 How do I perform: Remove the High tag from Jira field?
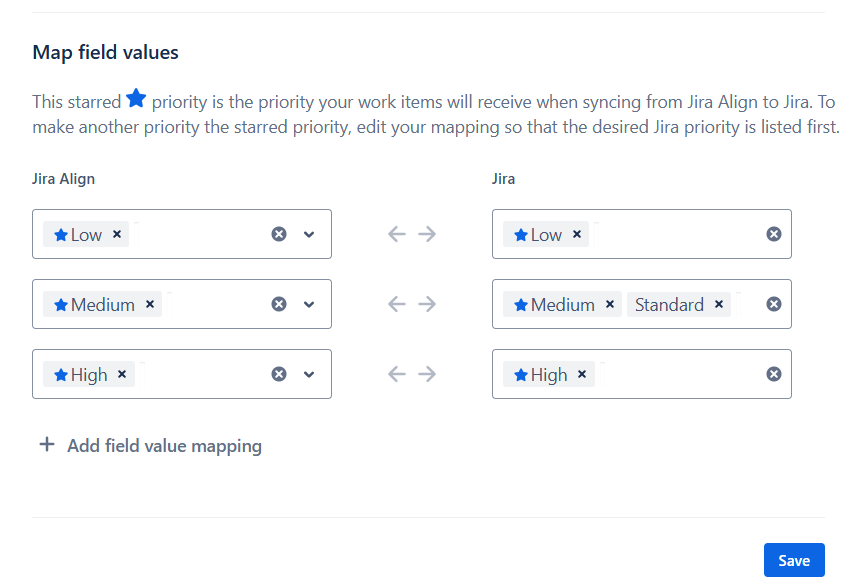pyautogui.click(x=582, y=374)
